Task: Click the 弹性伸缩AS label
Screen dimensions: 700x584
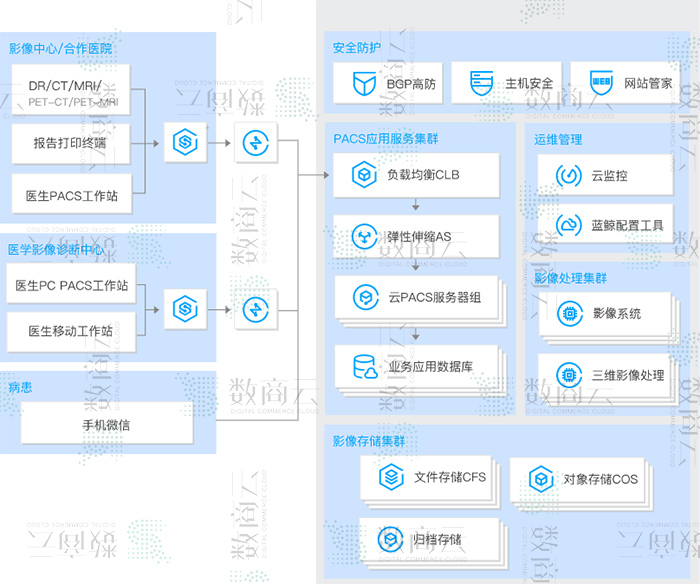Action: 419,237
